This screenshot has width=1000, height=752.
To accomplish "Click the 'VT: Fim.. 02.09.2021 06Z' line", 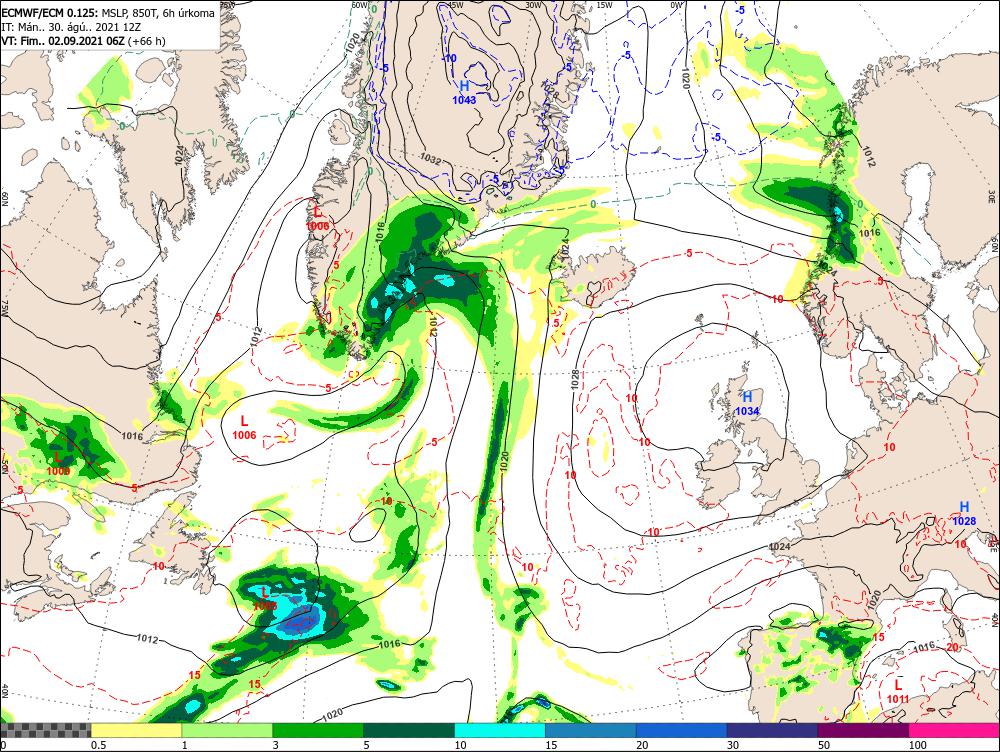I will (x=83, y=41).
